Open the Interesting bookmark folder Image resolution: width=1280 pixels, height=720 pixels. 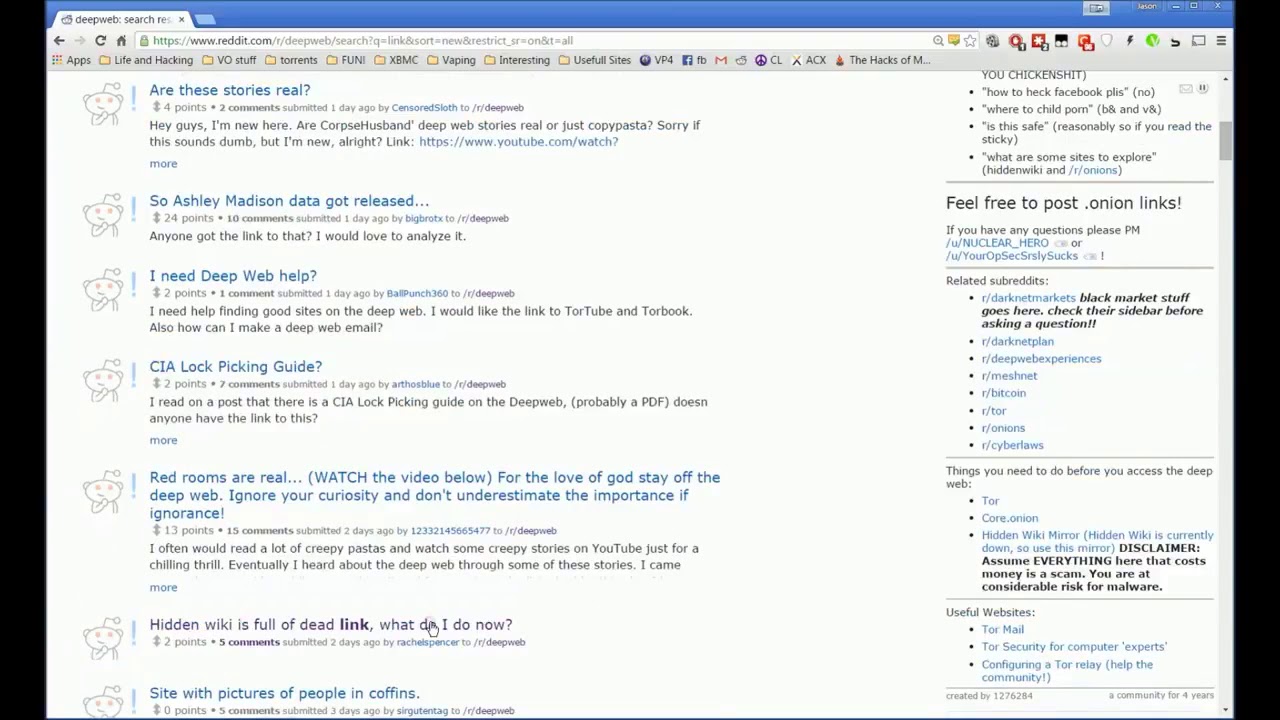[x=516, y=60]
